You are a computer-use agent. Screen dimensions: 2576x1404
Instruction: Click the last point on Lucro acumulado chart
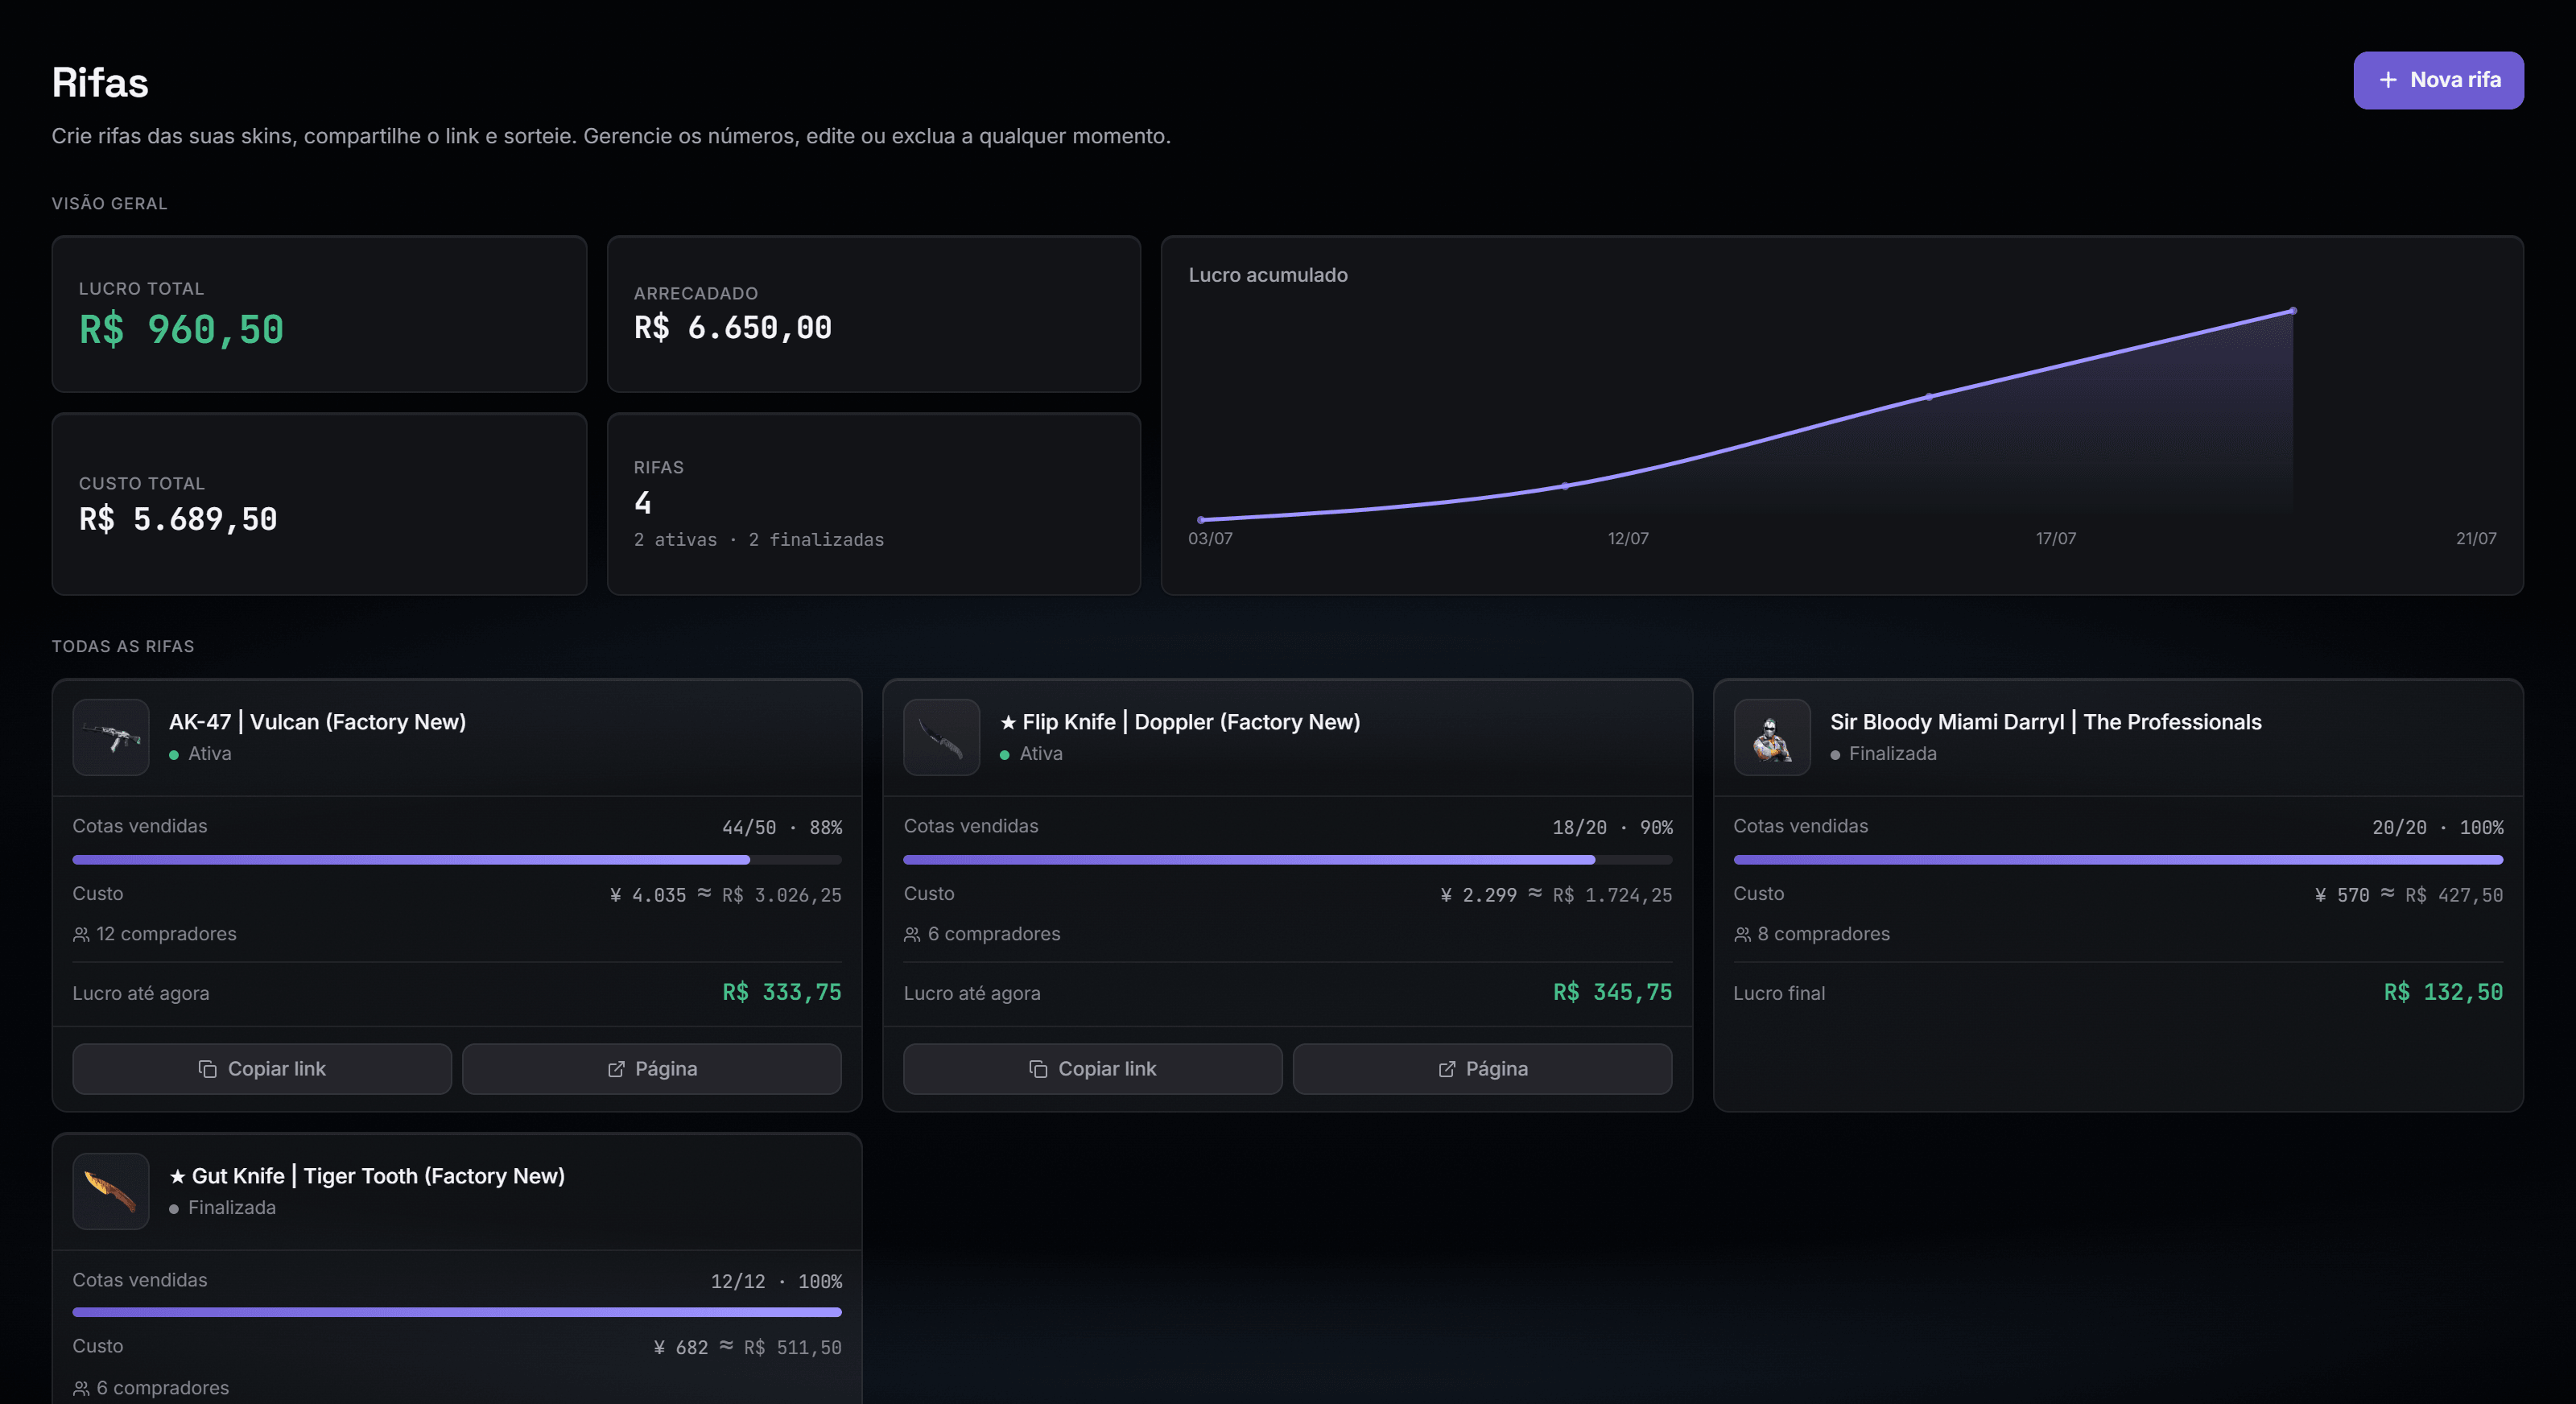[2293, 311]
